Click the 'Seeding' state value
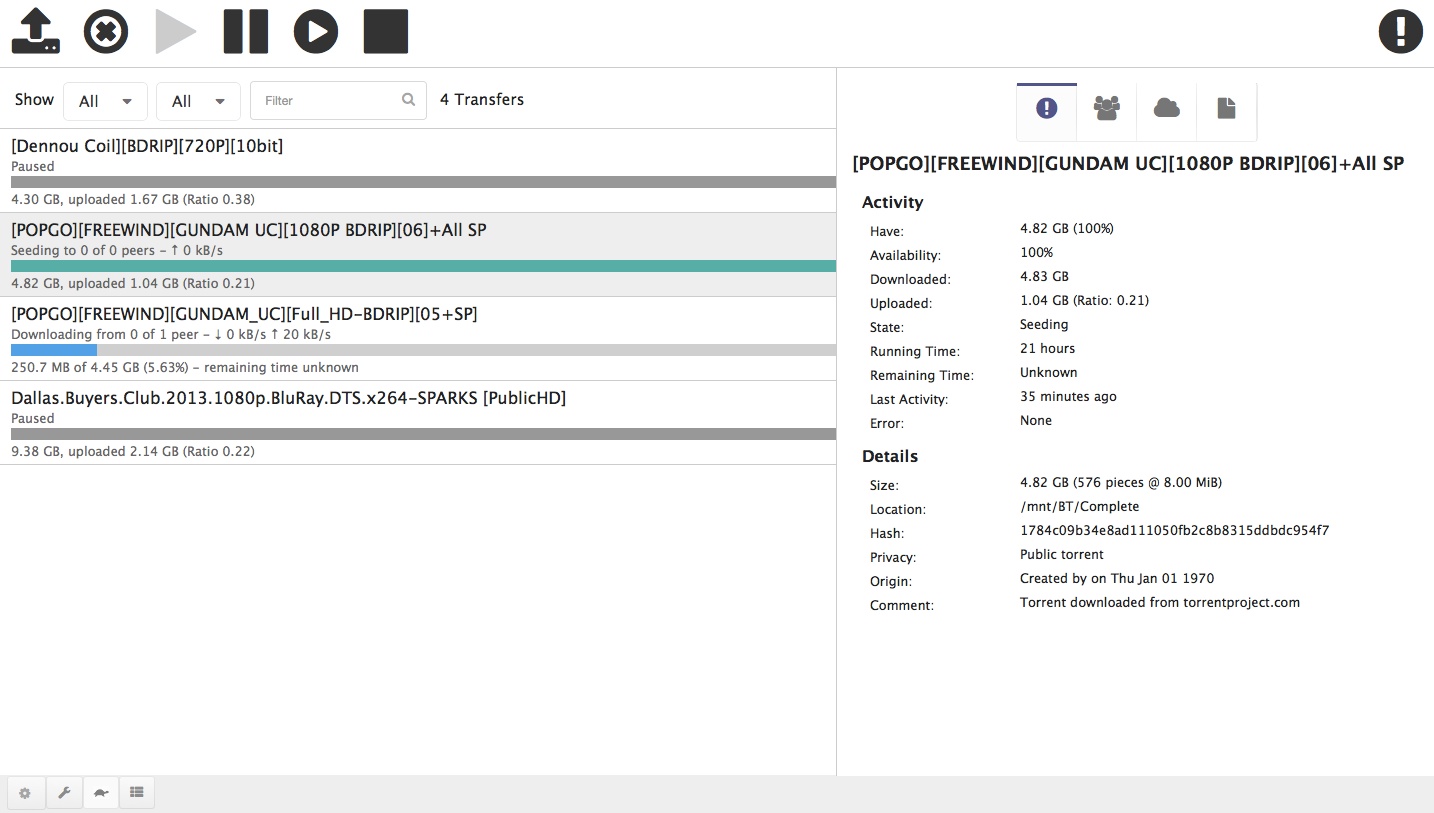 coord(1044,325)
